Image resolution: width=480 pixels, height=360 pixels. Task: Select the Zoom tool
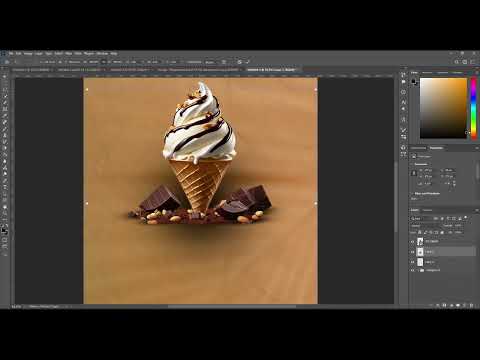point(5,213)
